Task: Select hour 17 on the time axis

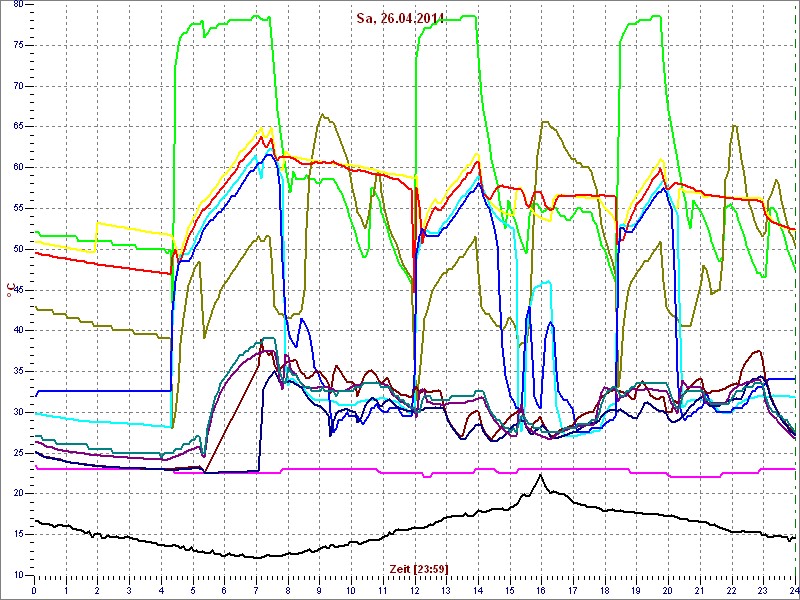Action: click(x=572, y=590)
